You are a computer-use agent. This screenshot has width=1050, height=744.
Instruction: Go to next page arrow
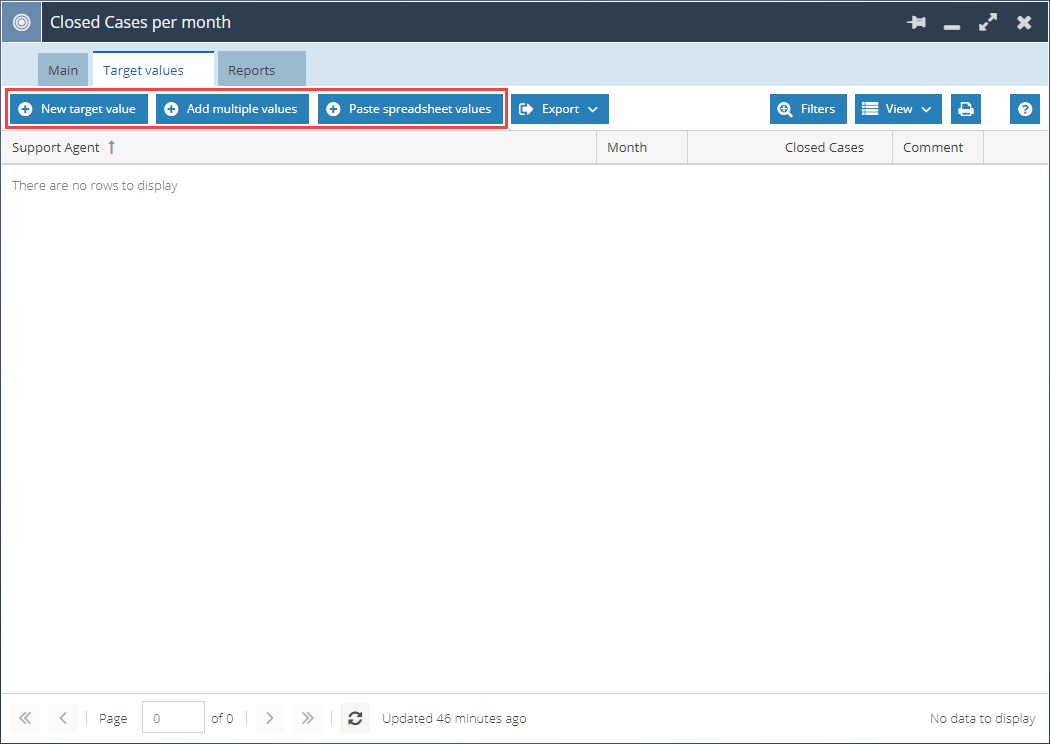pos(269,718)
